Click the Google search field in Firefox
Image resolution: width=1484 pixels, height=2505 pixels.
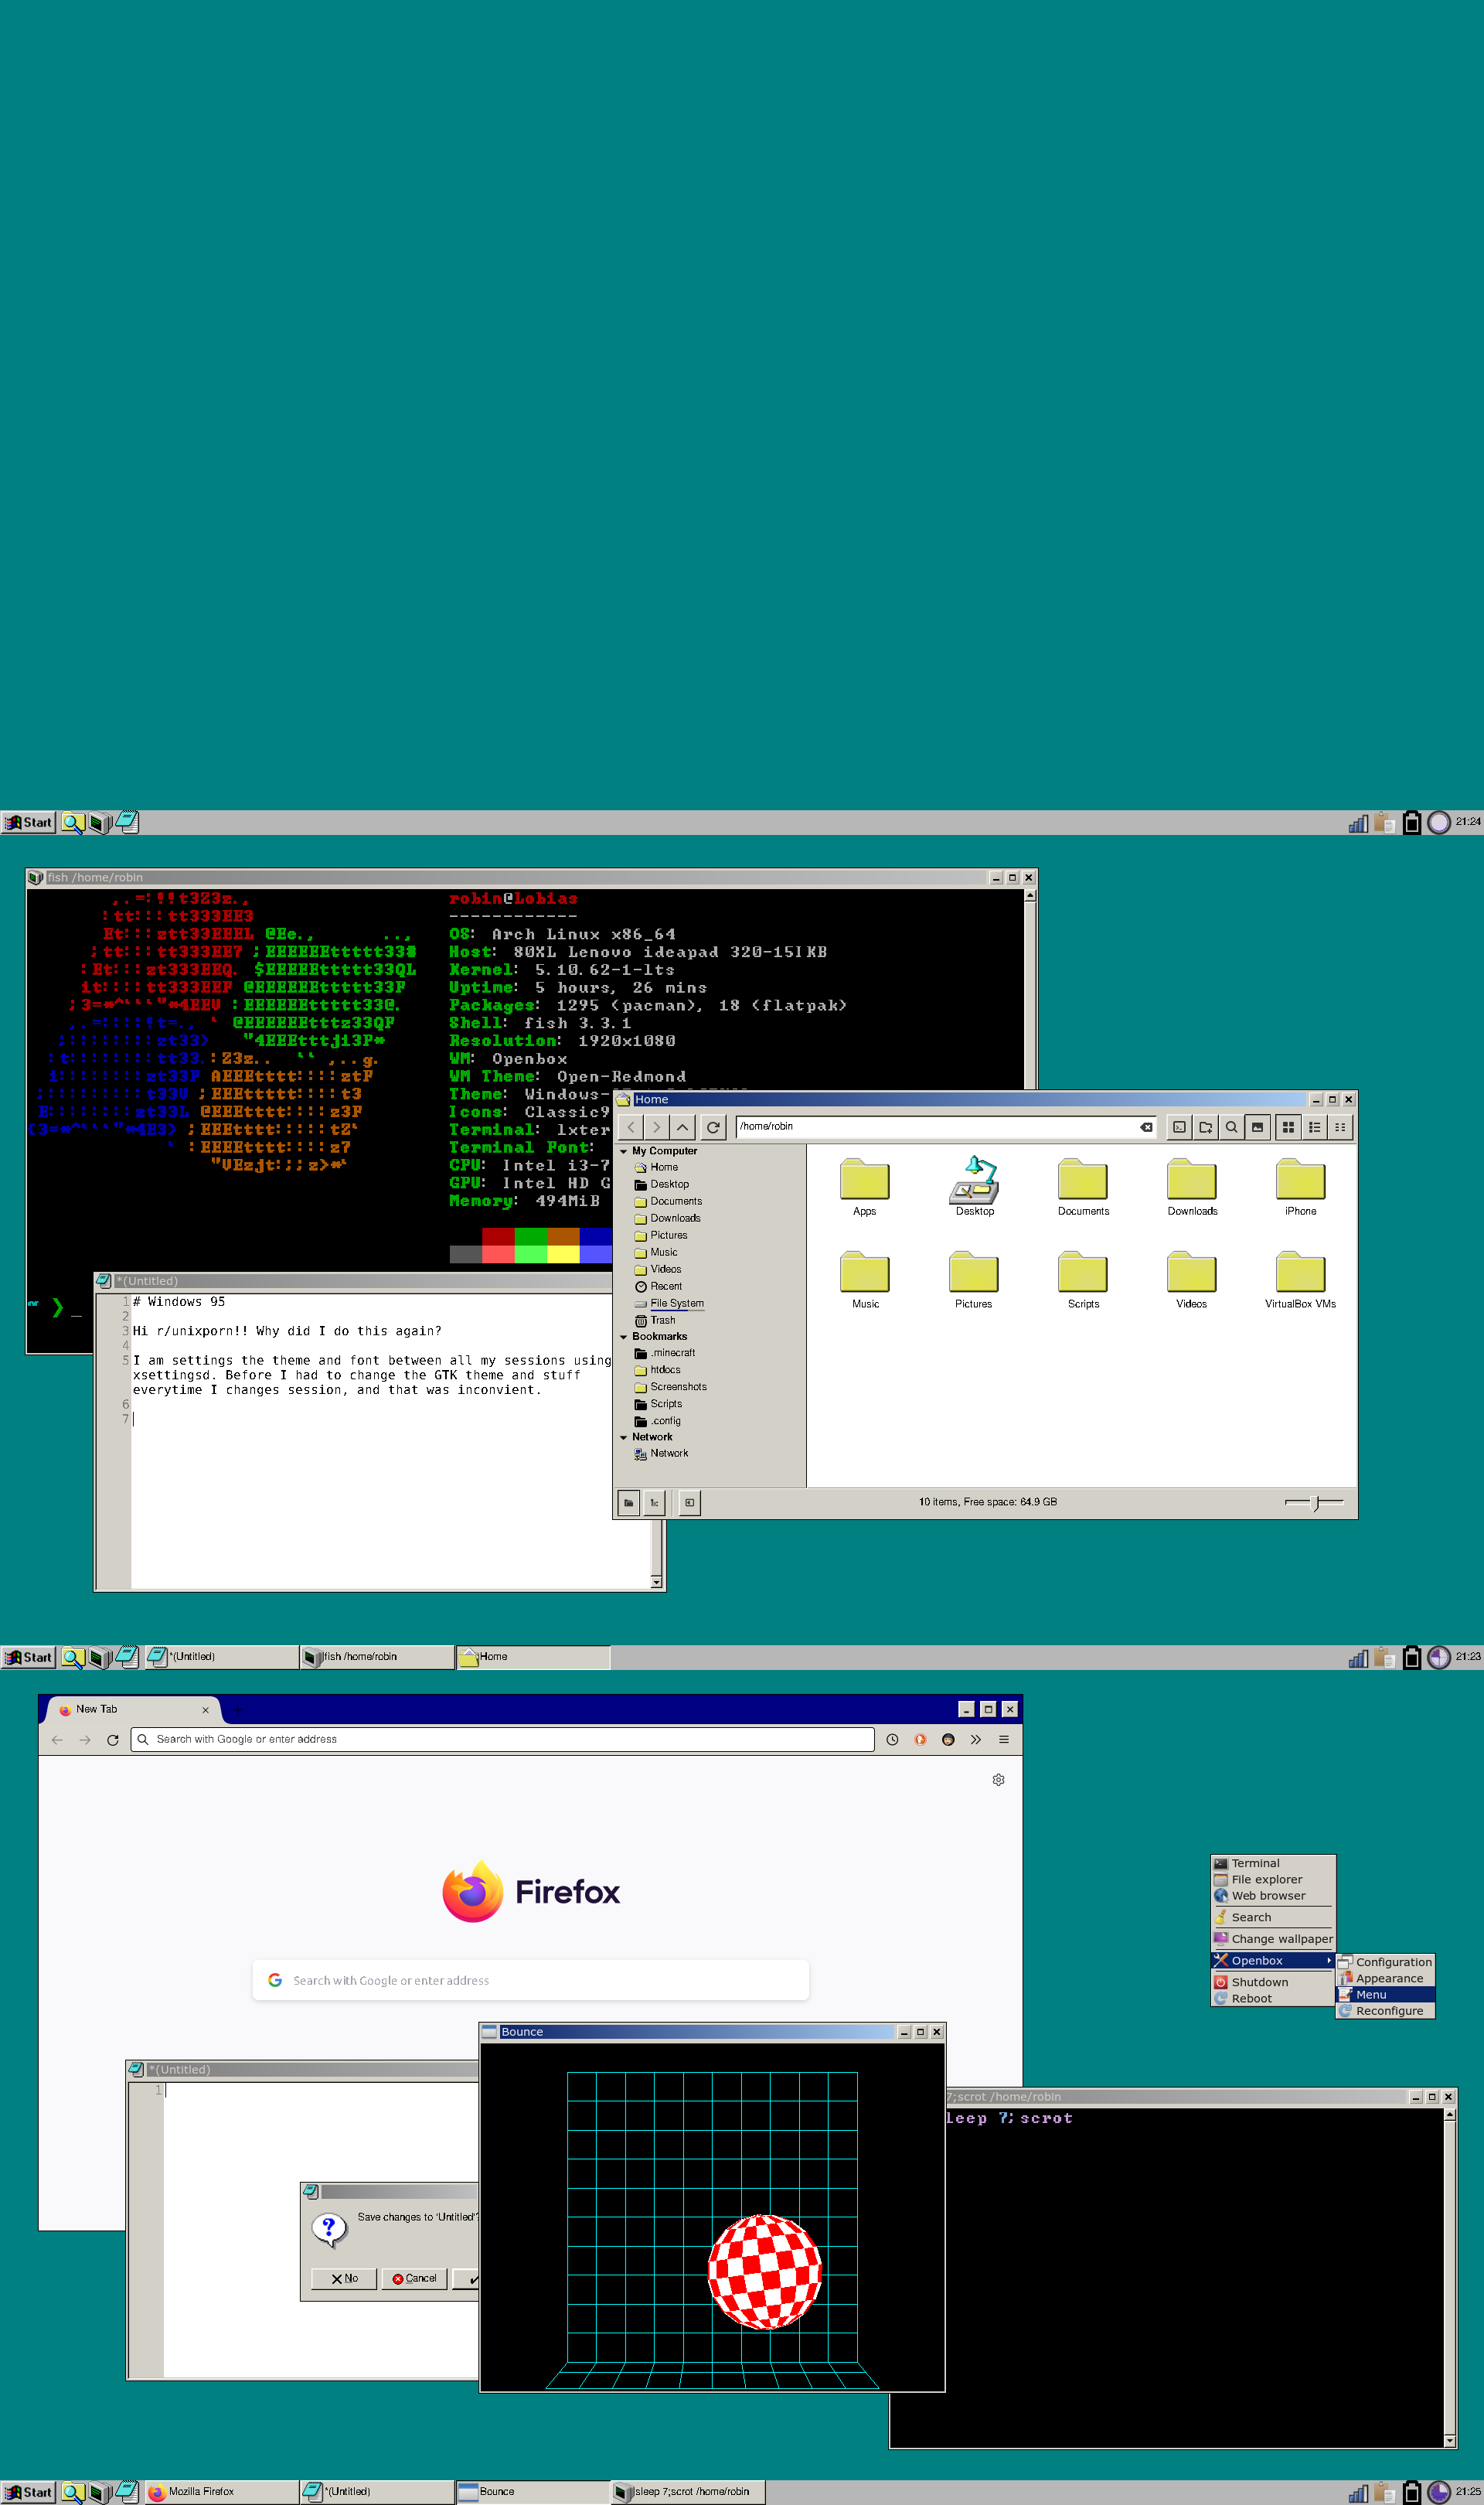tap(530, 1980)
